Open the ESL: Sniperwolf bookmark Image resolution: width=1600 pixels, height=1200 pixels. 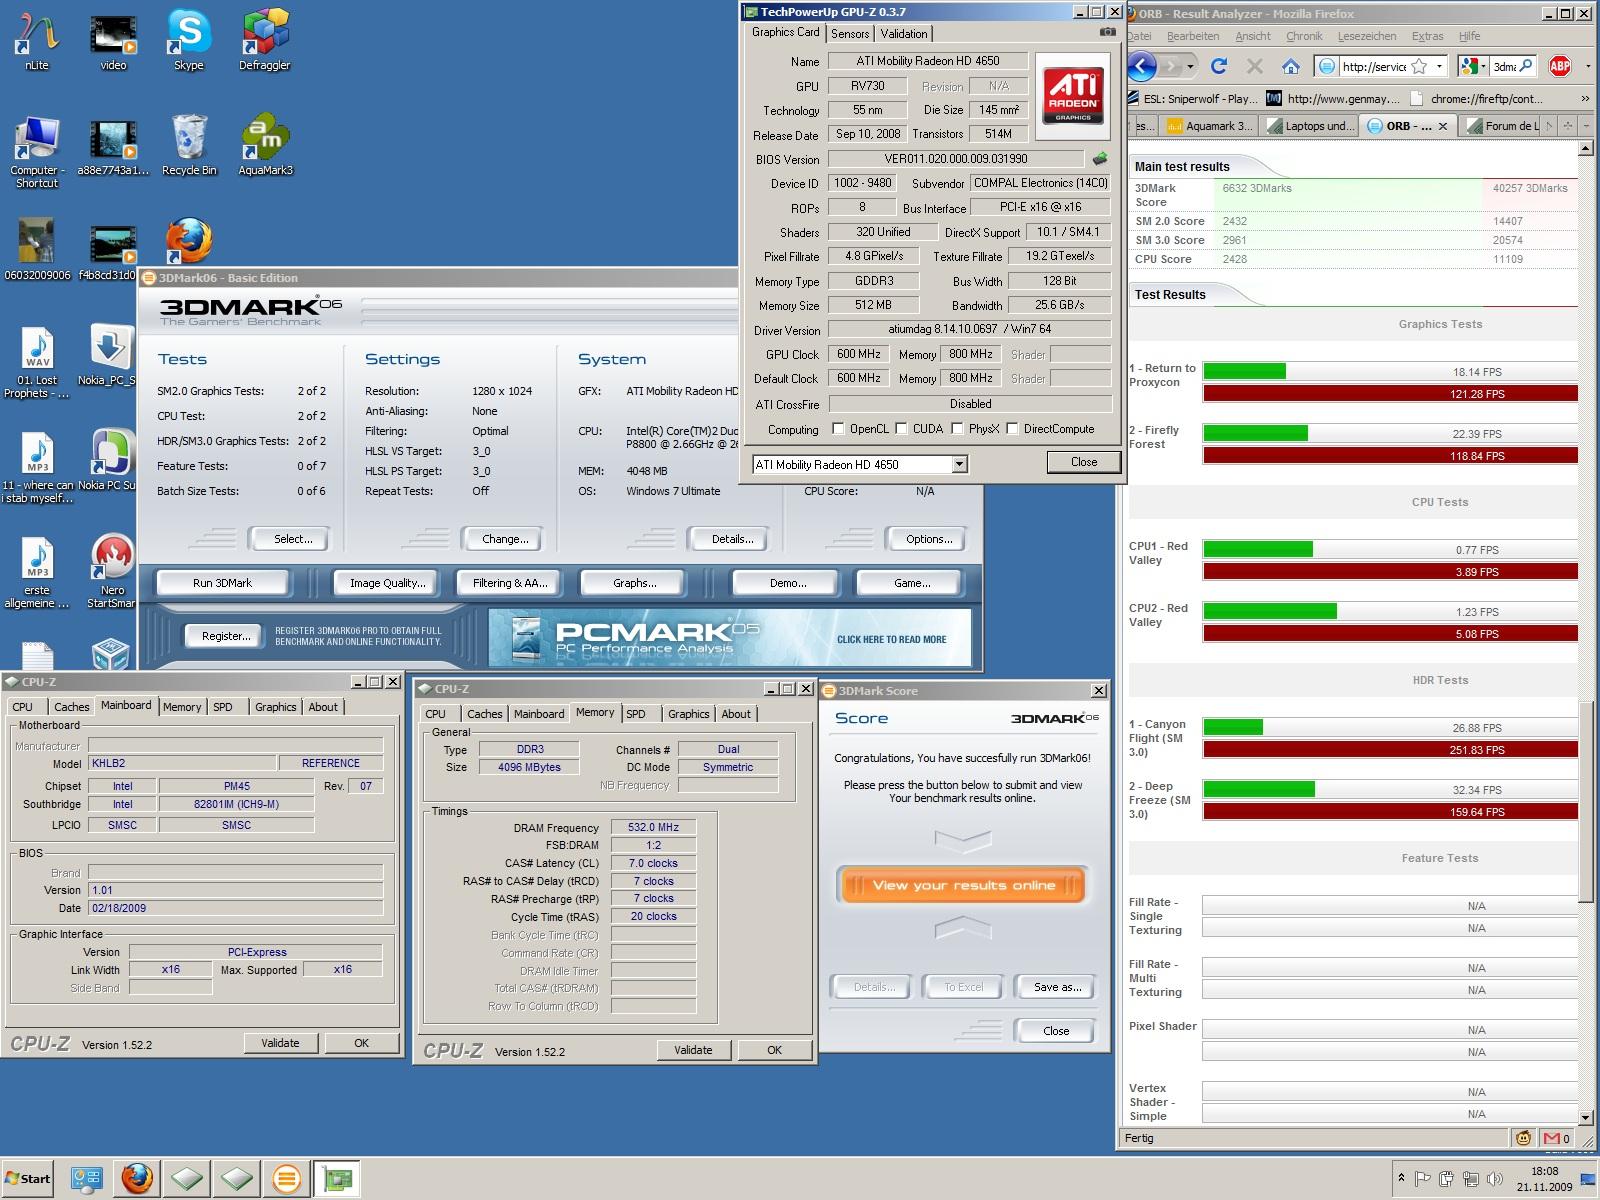1192,98
